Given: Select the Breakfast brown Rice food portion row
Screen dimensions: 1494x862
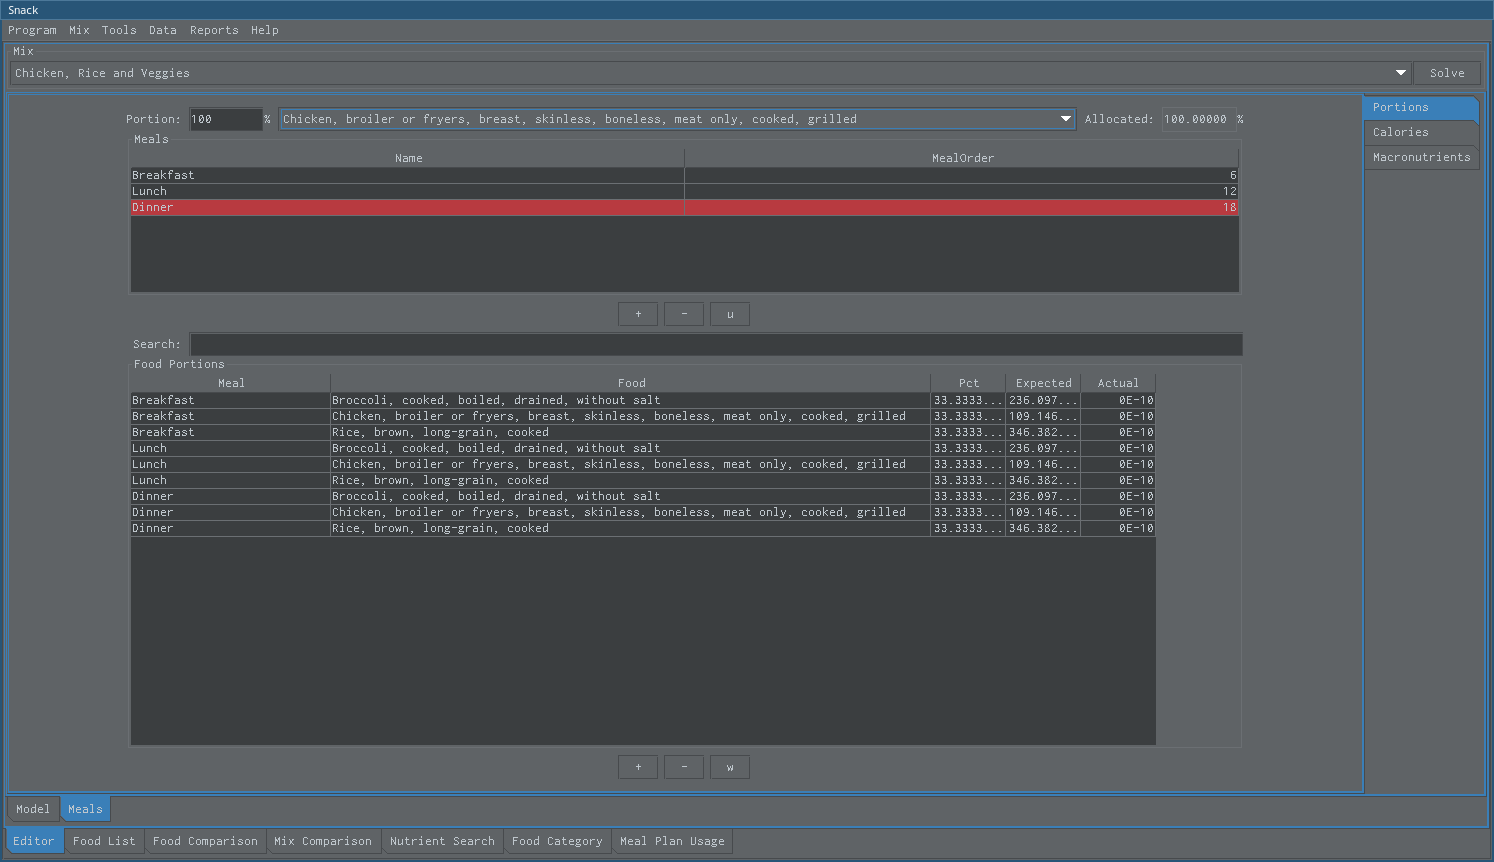Looking at the screenshot, I should coord(643,432).
